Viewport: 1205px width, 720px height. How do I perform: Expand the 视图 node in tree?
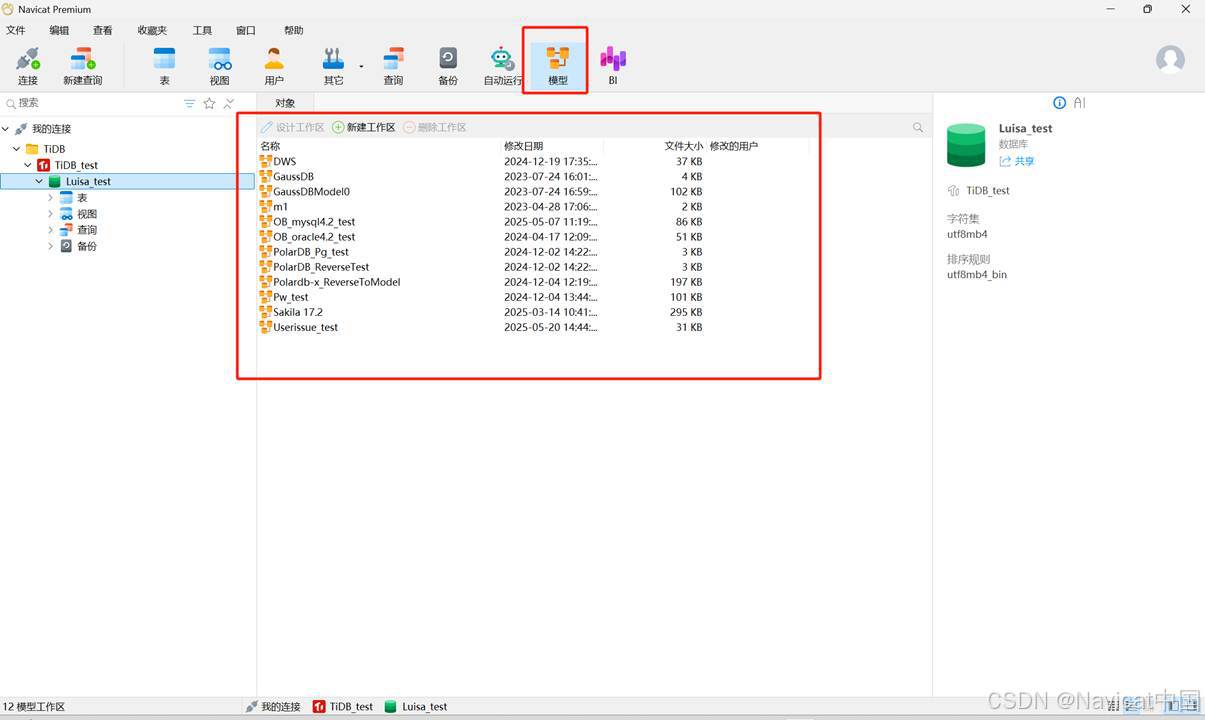(x=51, y=214)
